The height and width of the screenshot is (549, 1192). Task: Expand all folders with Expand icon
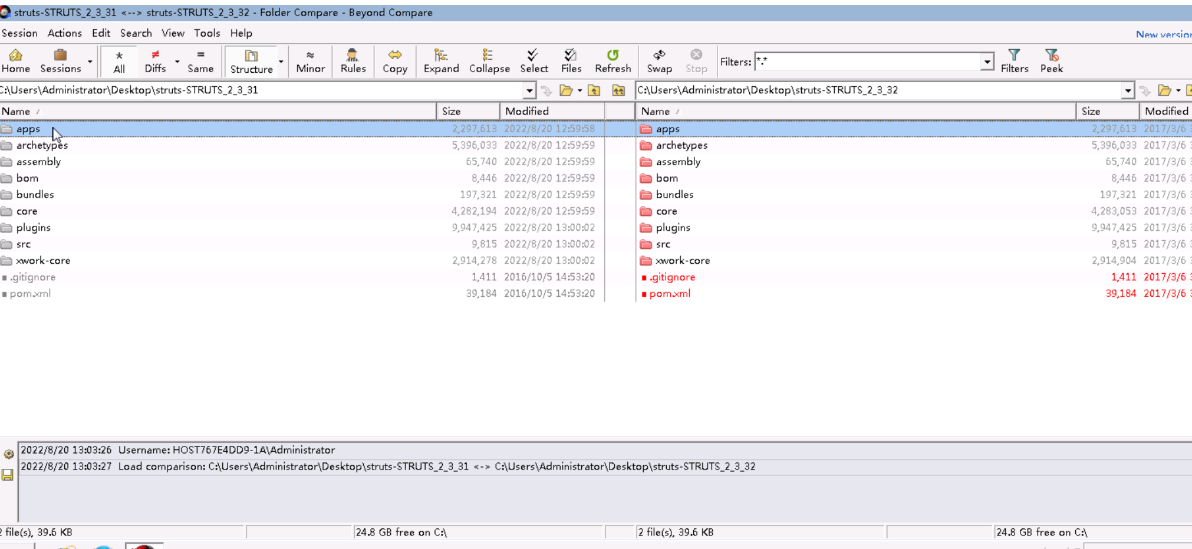point(441,61)
